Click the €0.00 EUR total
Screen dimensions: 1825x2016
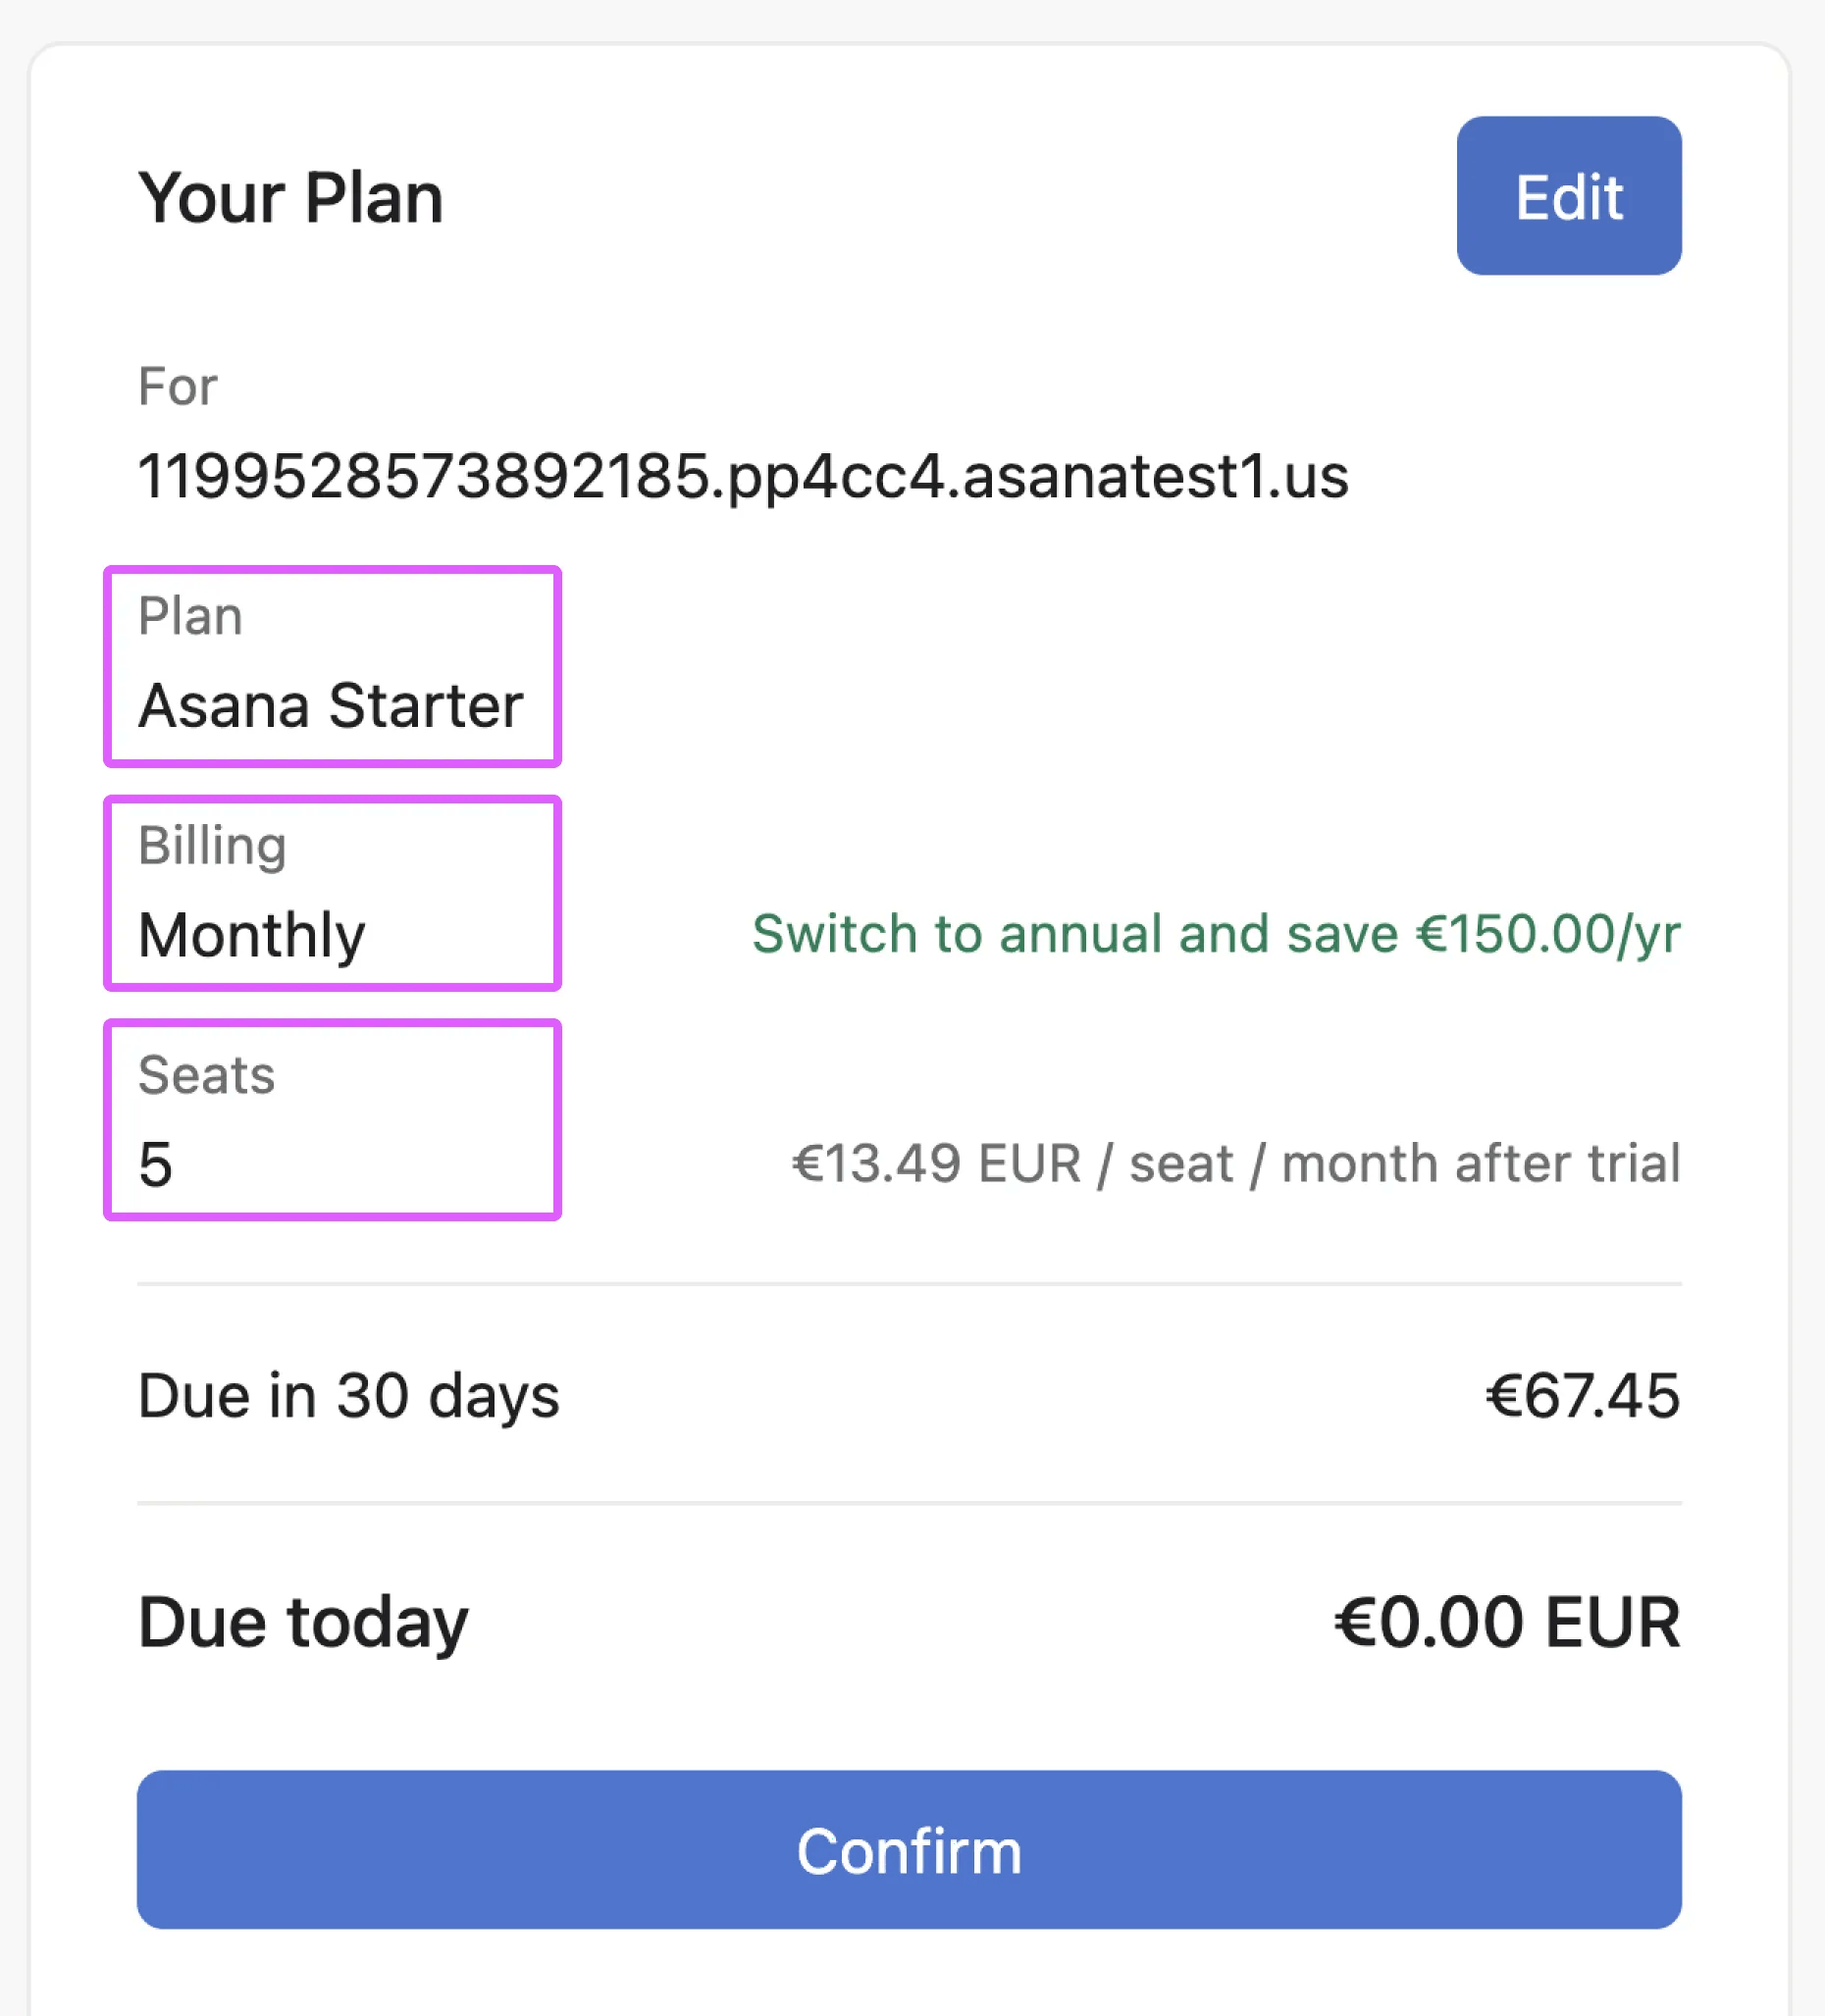point(1506,1622)
